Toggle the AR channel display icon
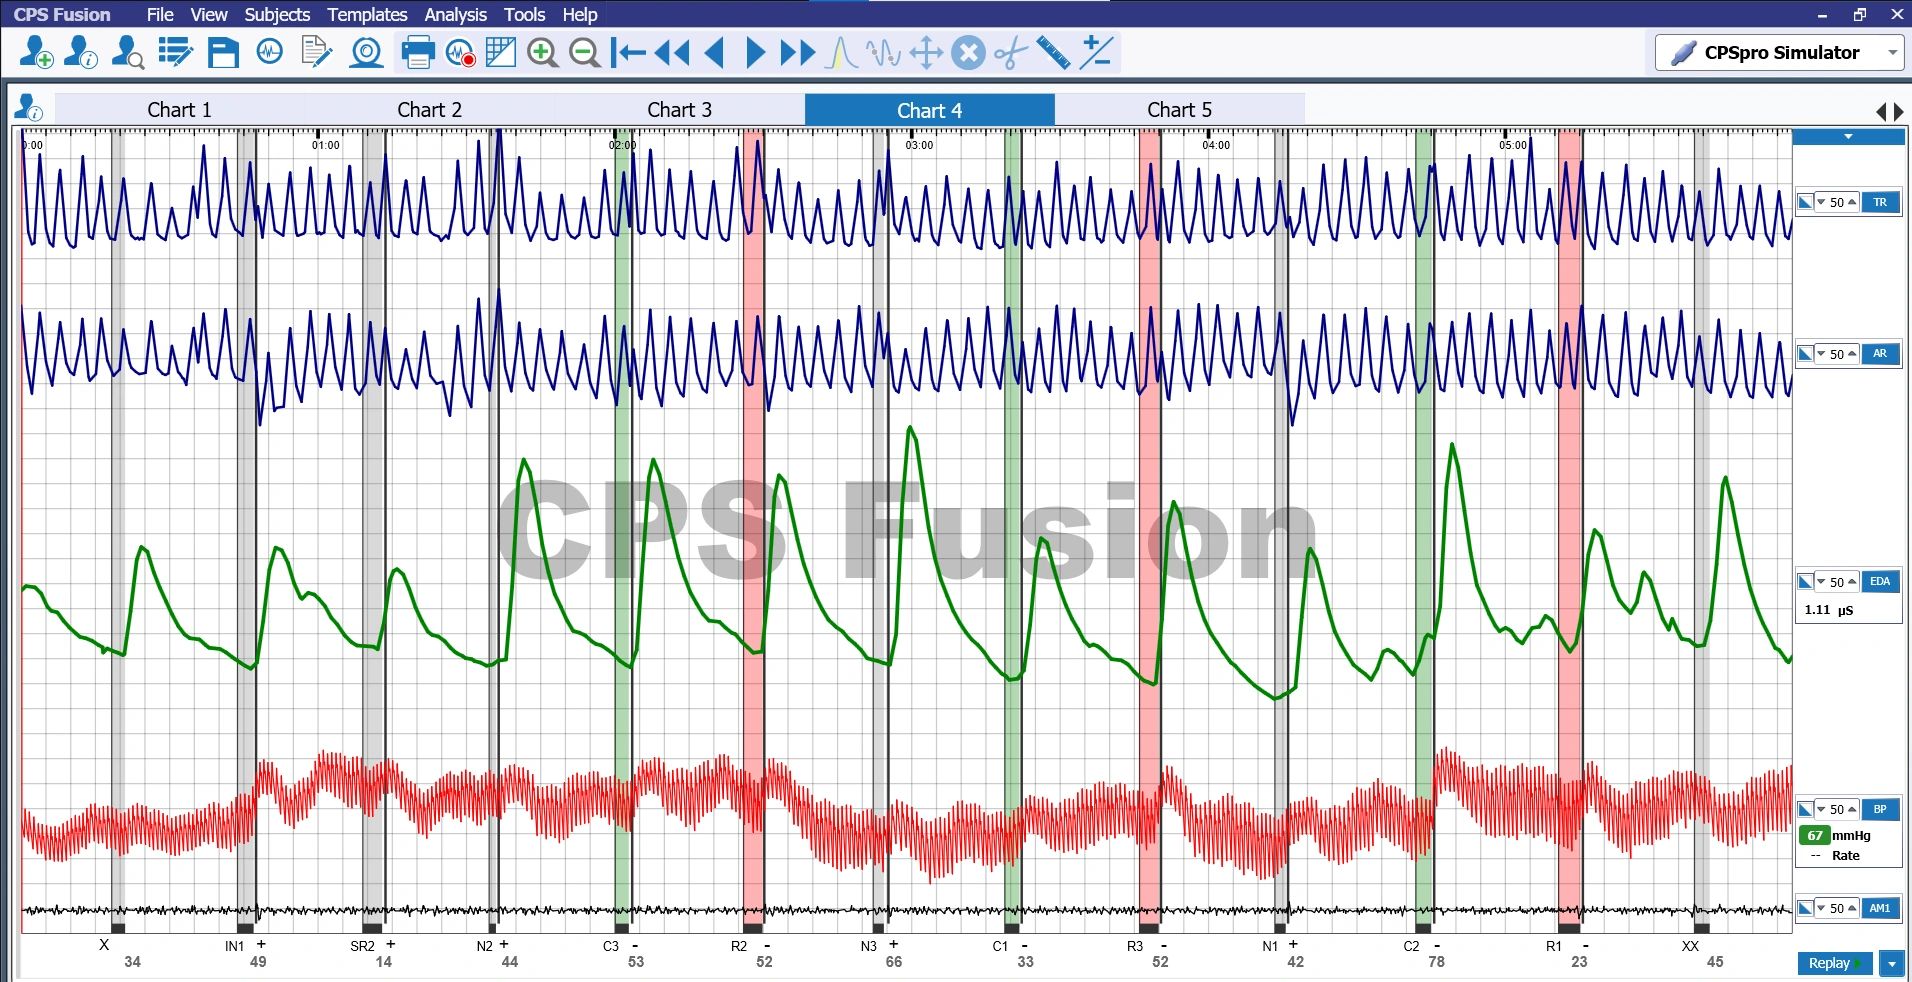1912x982 pixels. tap(1805, 354)
